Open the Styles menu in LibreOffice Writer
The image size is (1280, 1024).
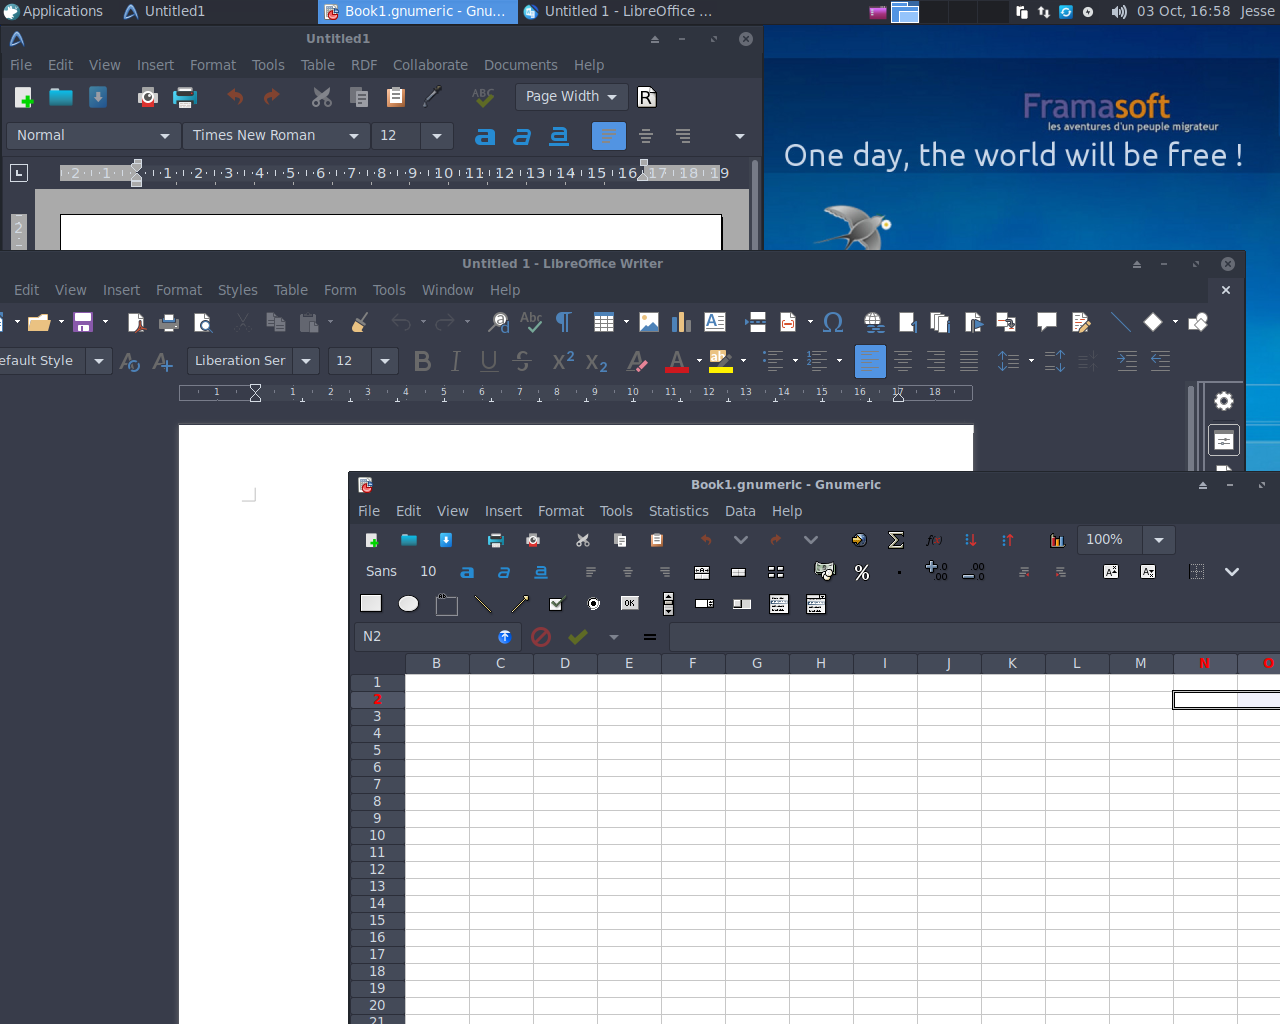coord(238,290)
